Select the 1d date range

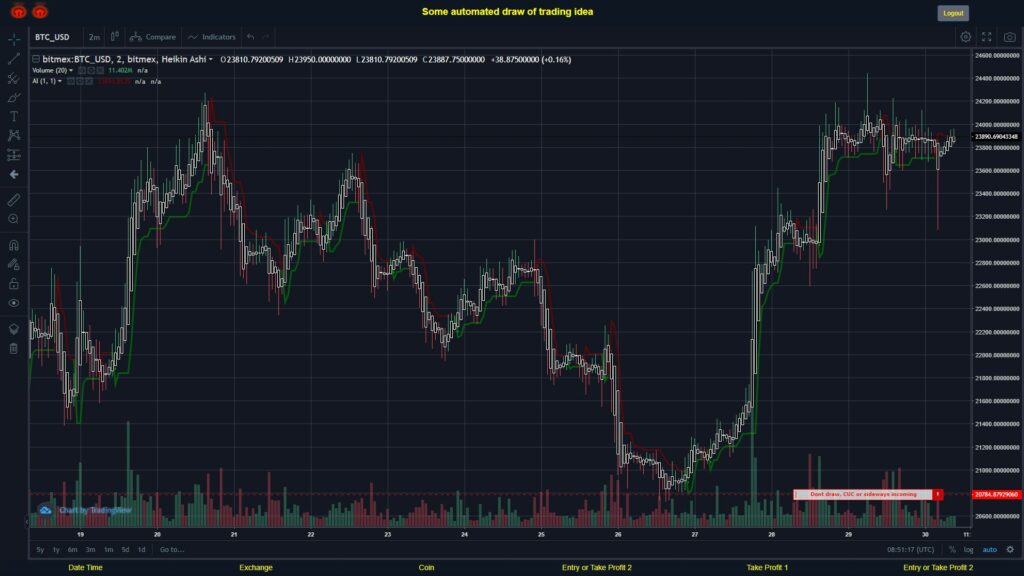(x=142, y=550)
